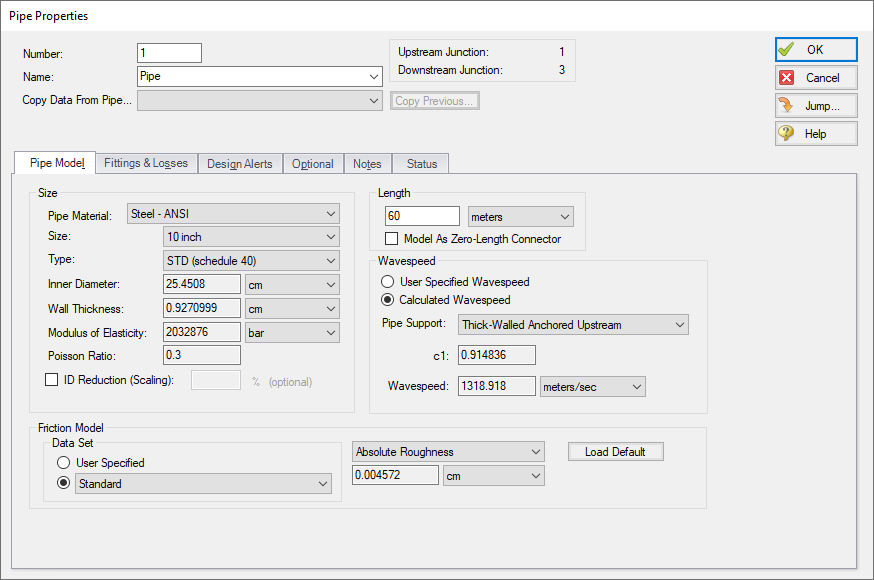Click the Jump arrow icon
874x580 pixels.
click(x=787, y=106)
